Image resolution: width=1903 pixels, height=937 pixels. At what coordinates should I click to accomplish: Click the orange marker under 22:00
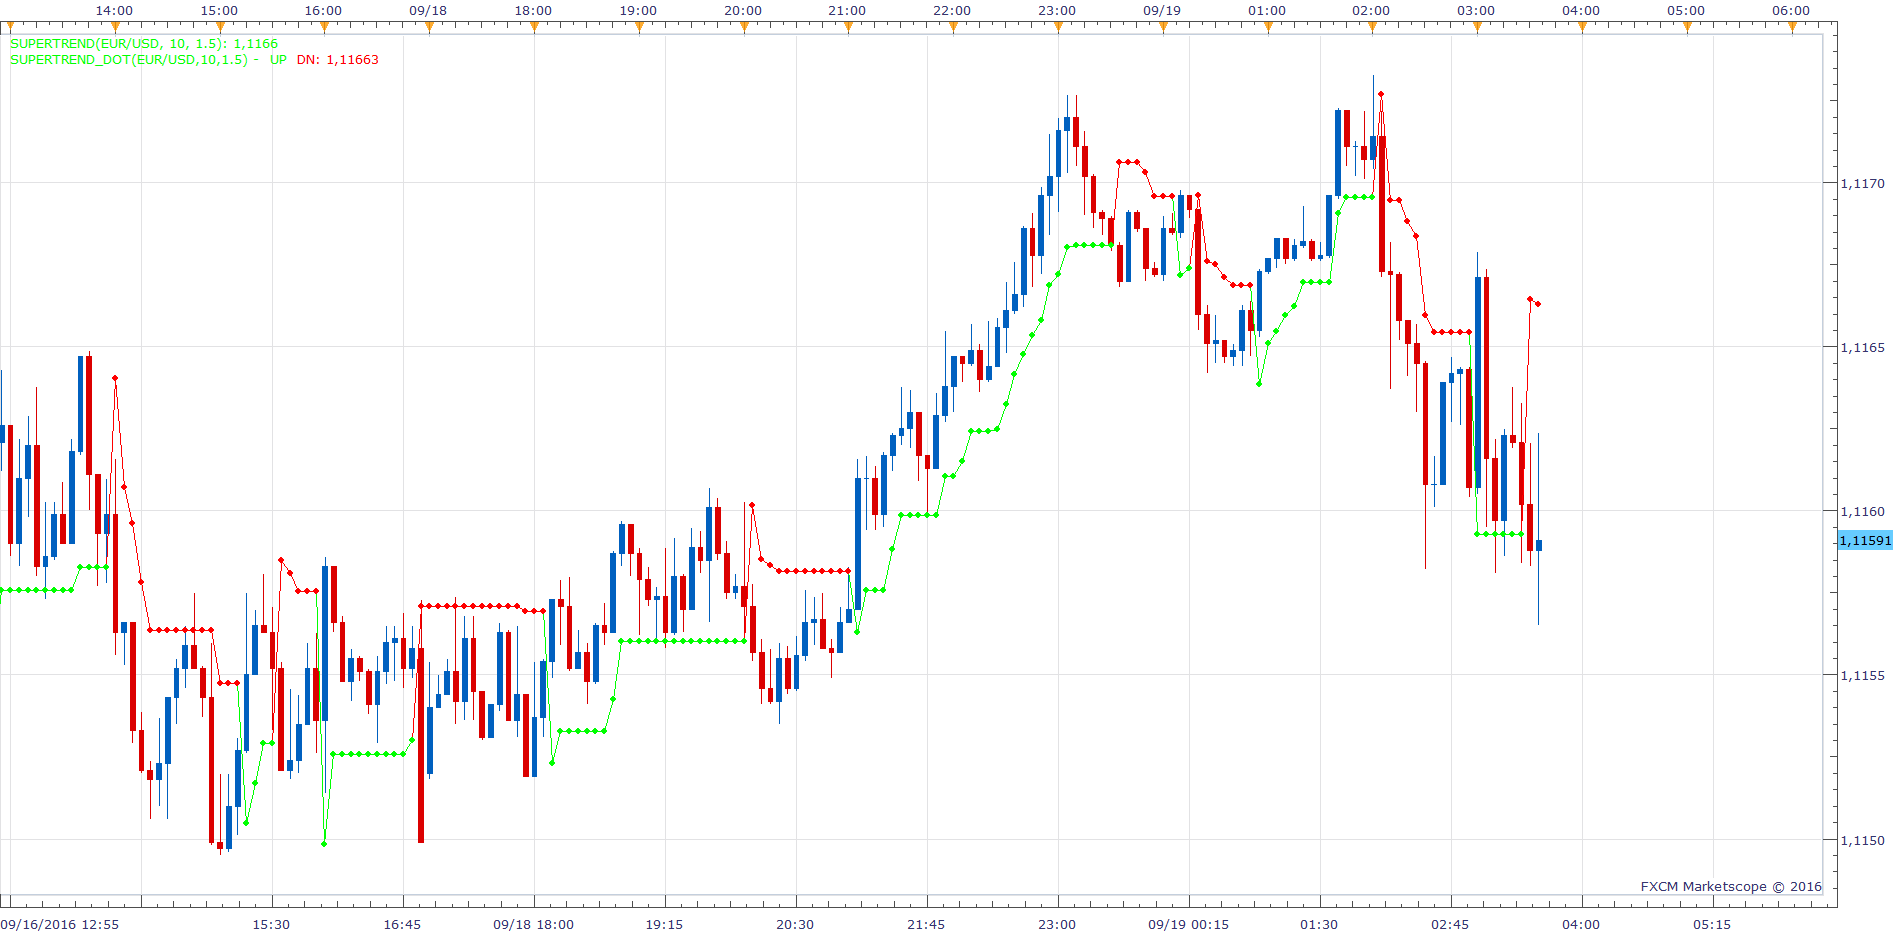[953, 27]
